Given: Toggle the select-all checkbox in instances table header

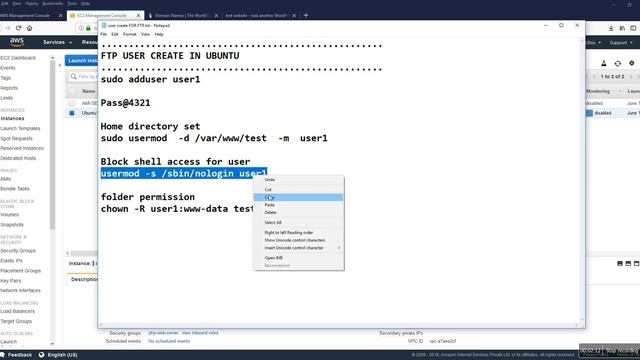Looking at the screenshot, I should point(72,91).
